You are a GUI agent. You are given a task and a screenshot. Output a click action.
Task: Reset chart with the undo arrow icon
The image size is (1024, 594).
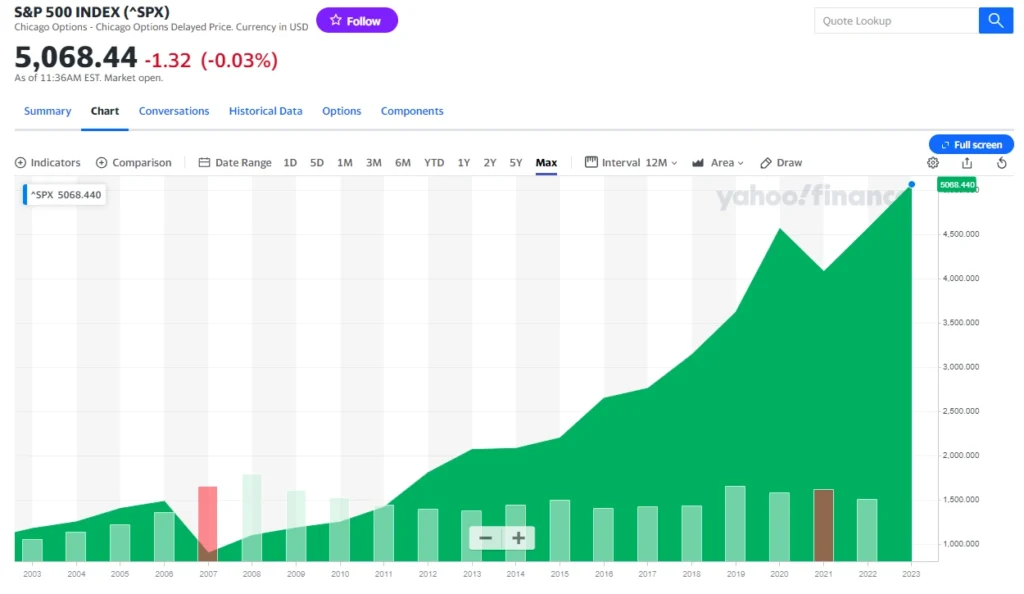click(1001, 163)
